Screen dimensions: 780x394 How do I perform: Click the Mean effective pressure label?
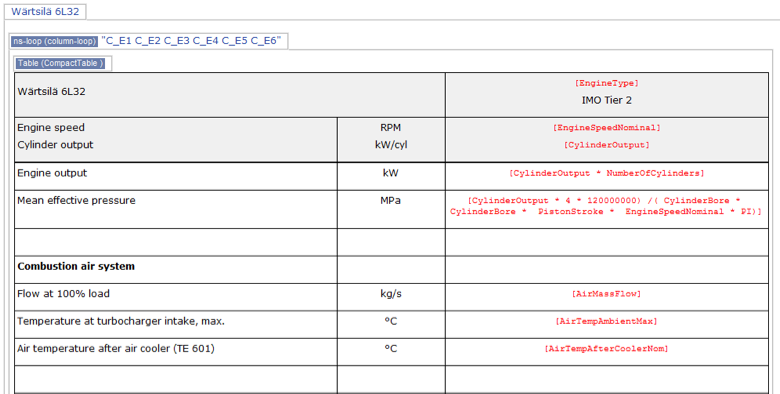point(76,200)
